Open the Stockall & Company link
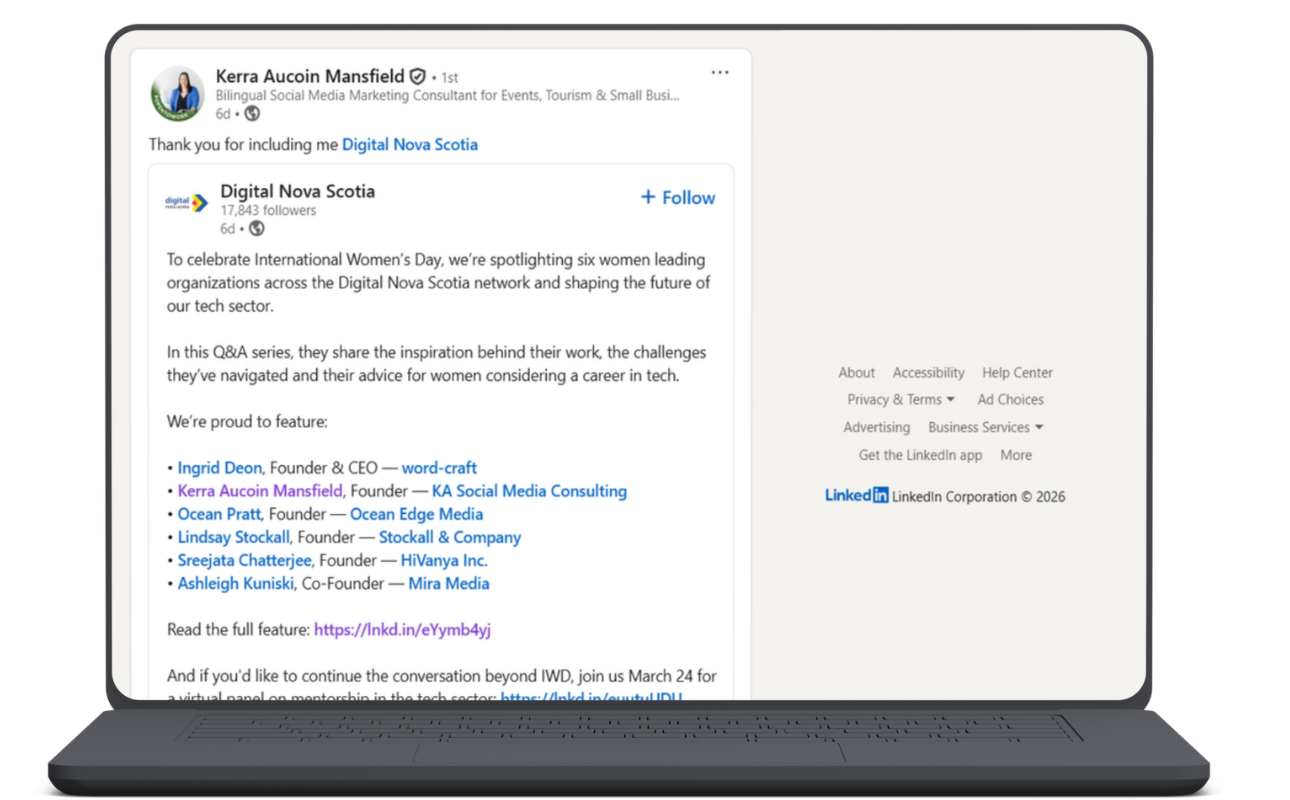The image size is (1290, 800). (450, 537)
